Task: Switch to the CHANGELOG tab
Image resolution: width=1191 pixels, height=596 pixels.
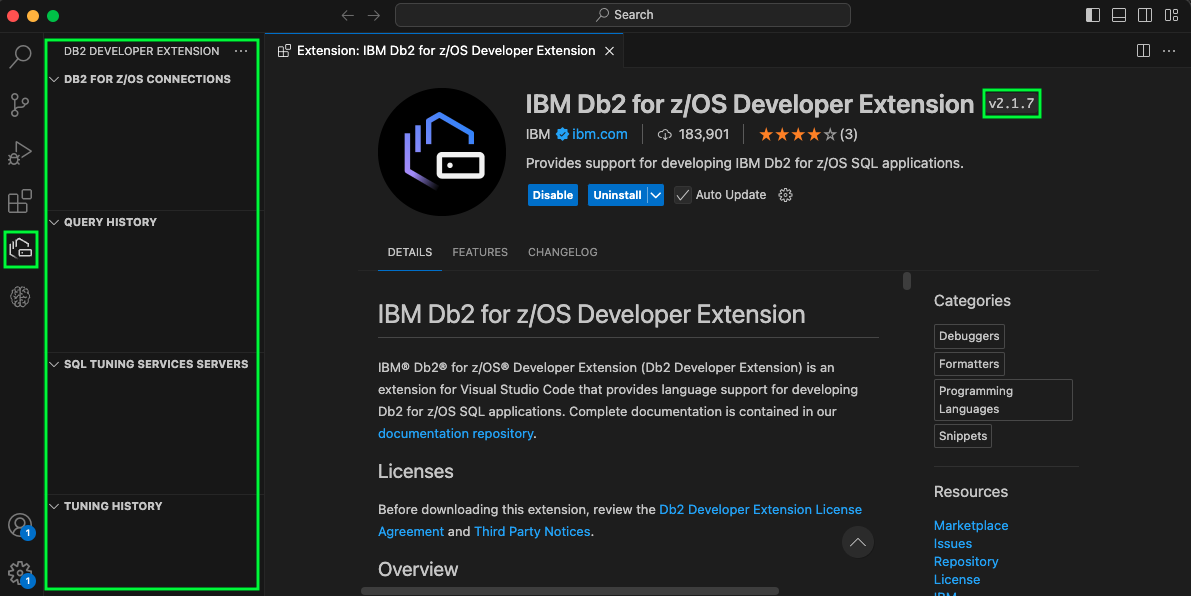Action: coord(562,252)
